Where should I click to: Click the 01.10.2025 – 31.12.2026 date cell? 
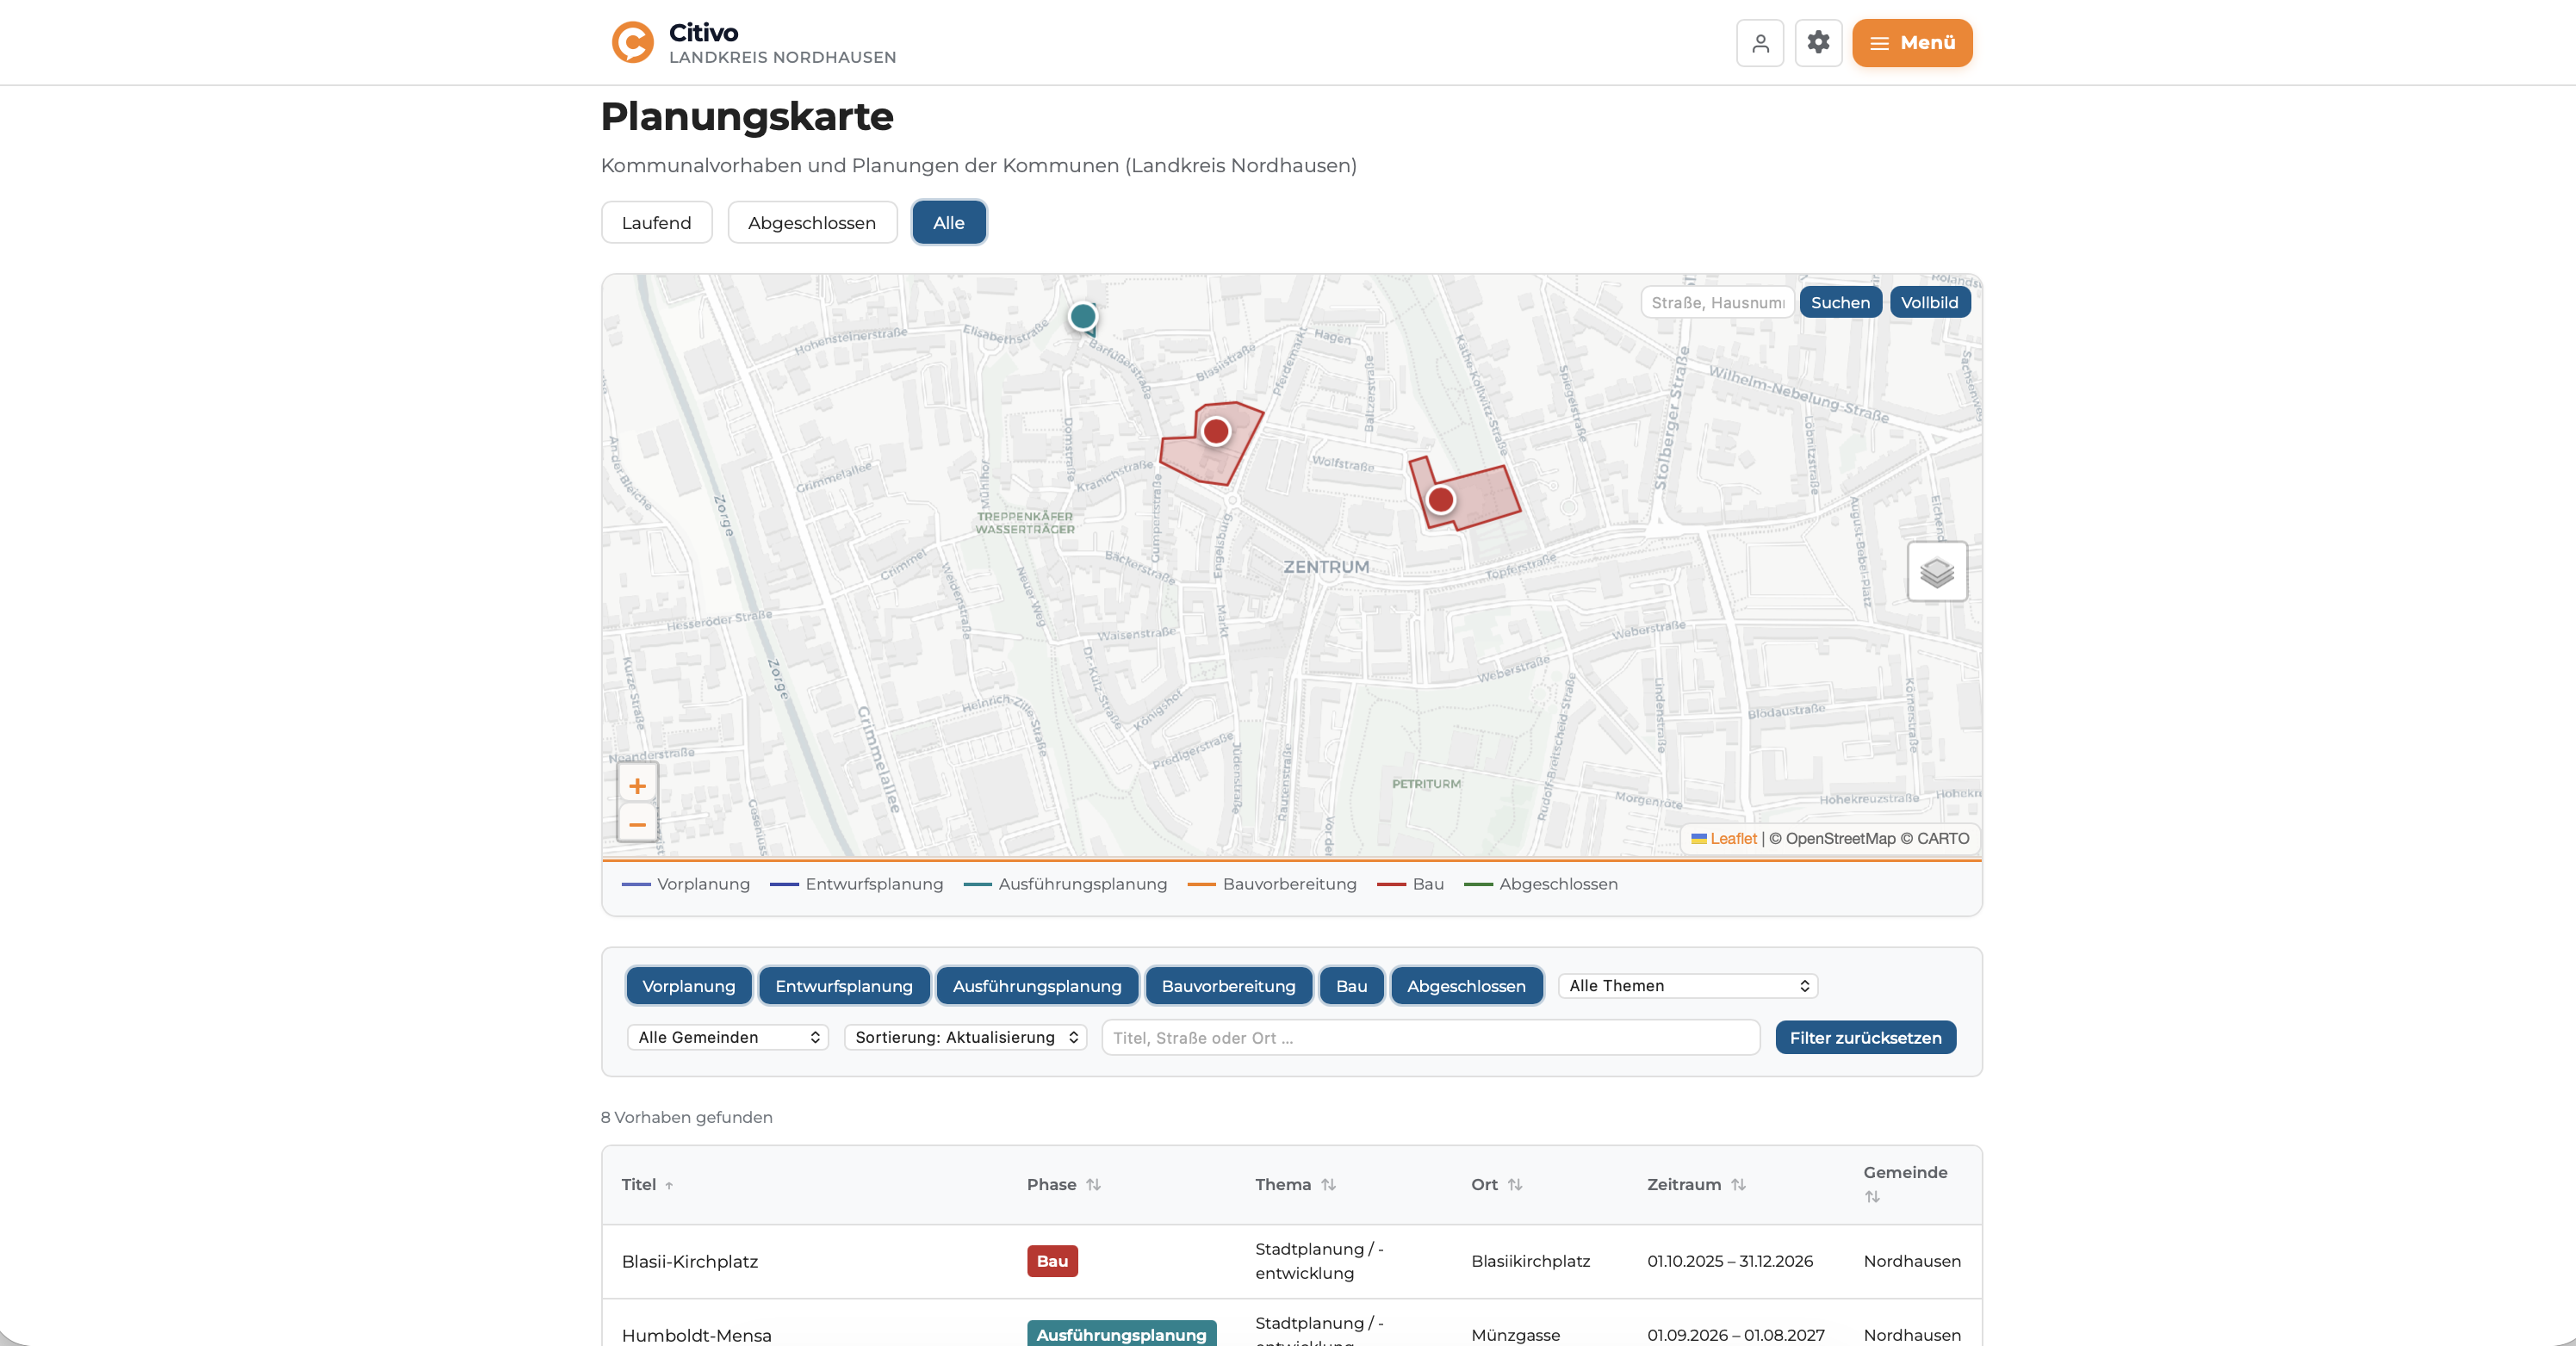pyautogui.click(x=1730, y=1260)
